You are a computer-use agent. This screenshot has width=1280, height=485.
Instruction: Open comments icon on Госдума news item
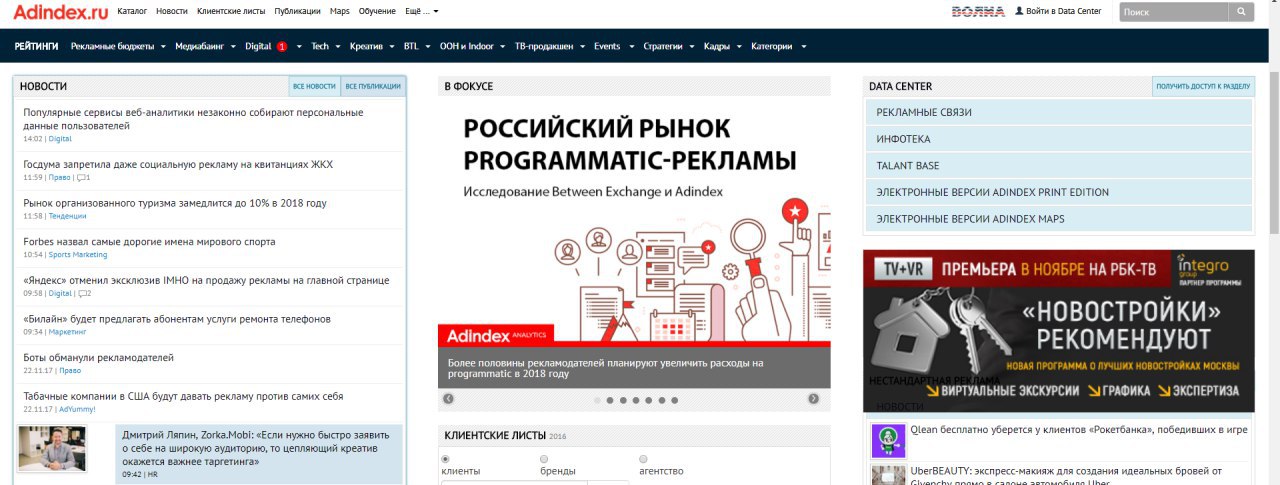tap(83, 177)
